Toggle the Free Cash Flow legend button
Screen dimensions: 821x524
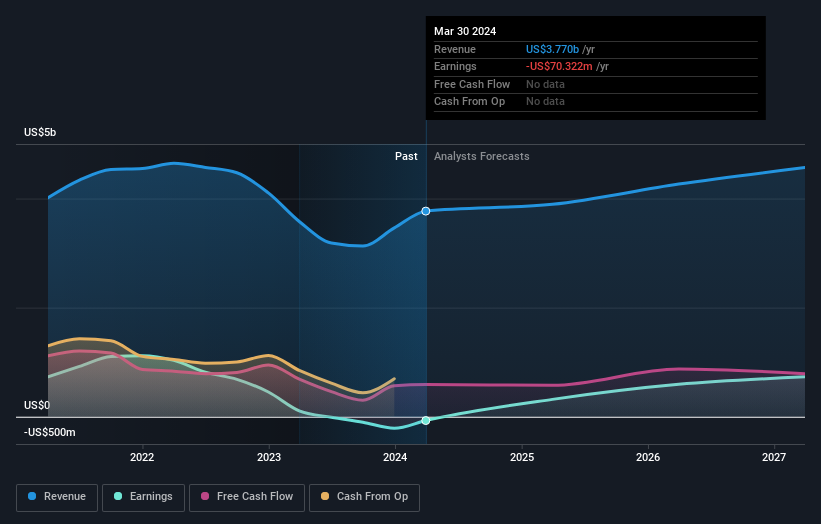point(247,497)
